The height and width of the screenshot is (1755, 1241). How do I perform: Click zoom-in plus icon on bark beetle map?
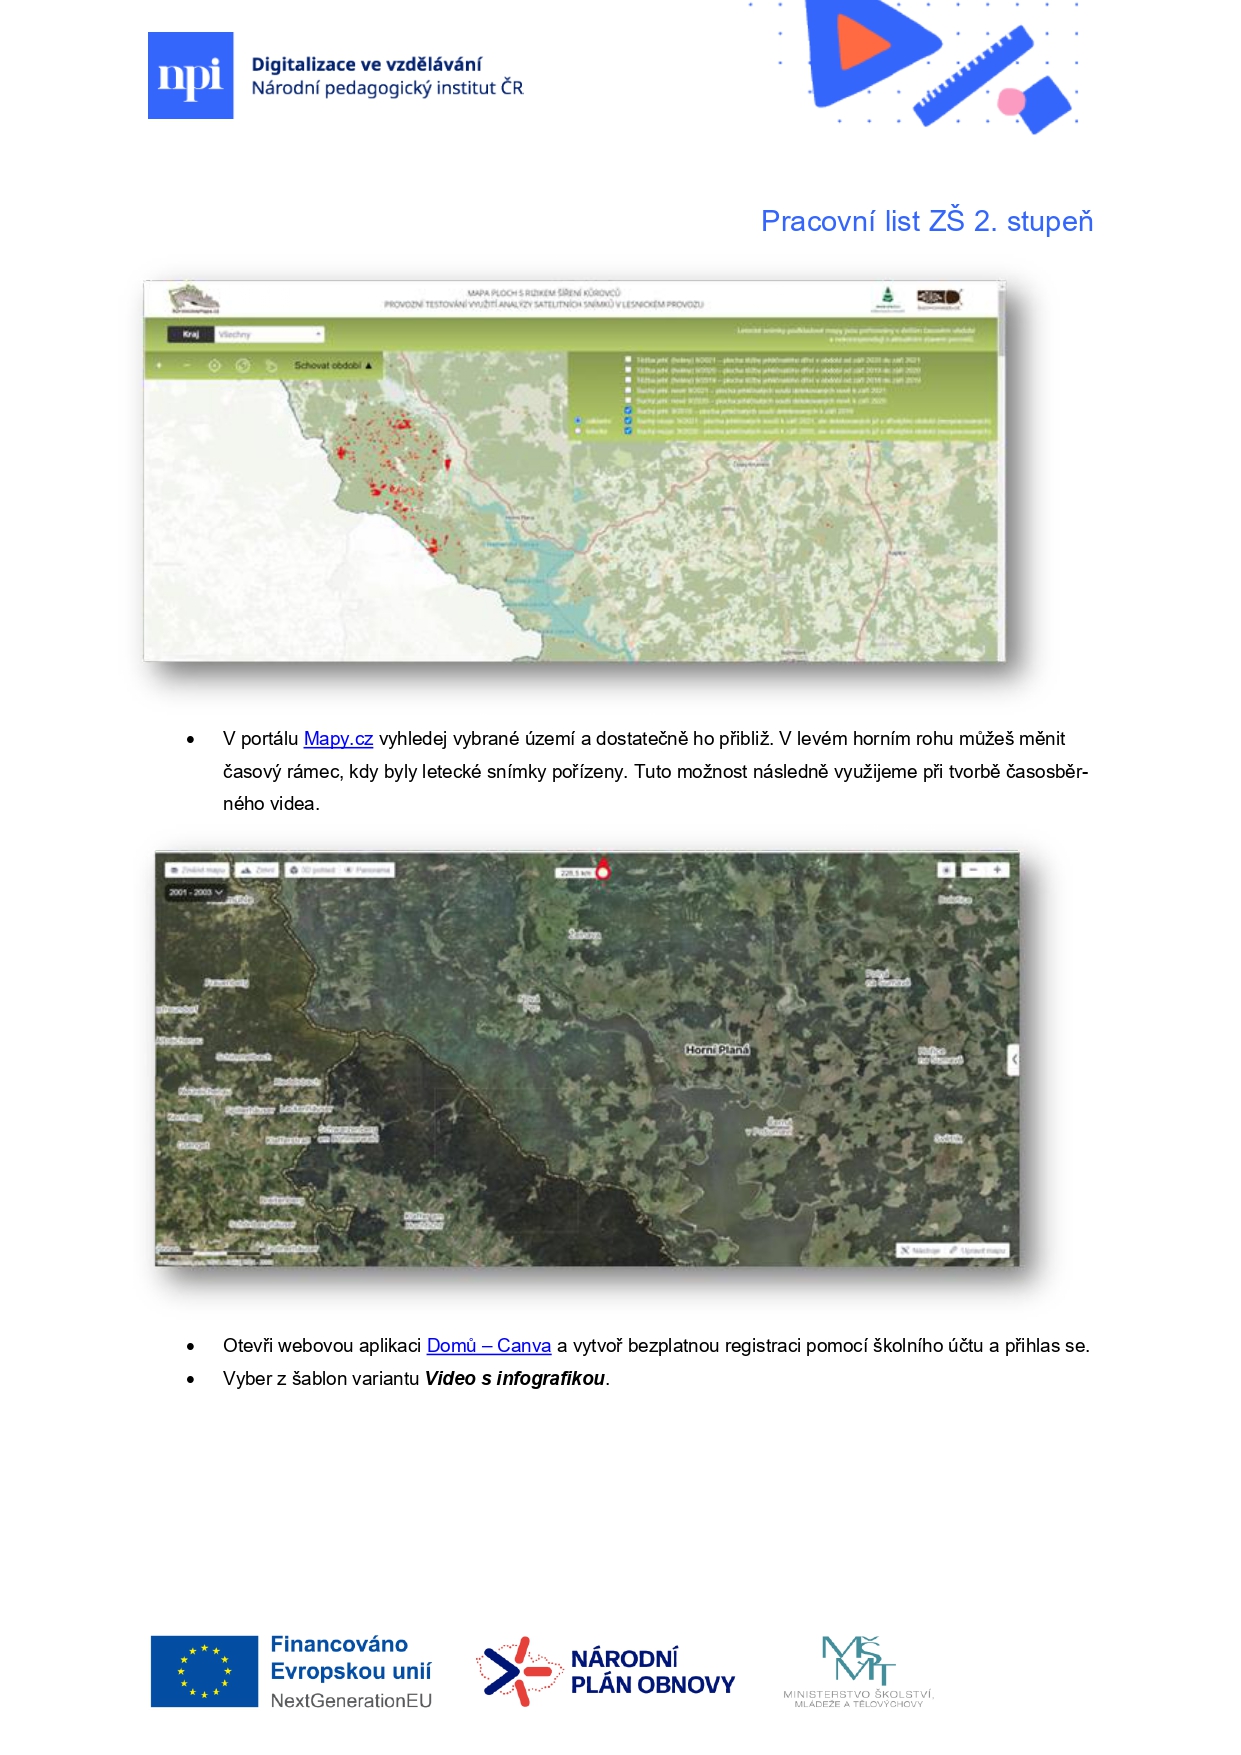click(x=159, y=366)
